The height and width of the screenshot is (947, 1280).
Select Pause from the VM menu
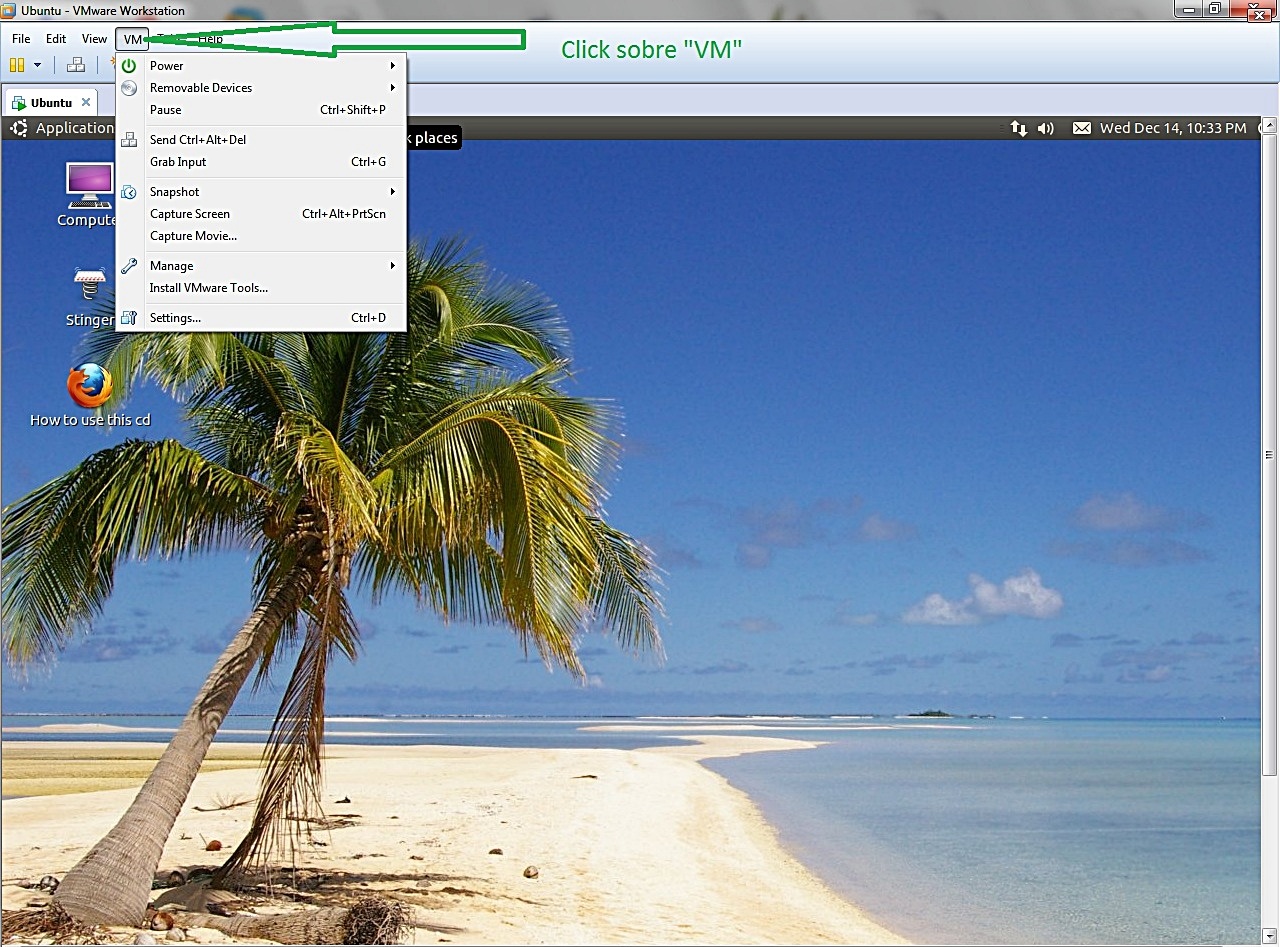pos(165,110)
